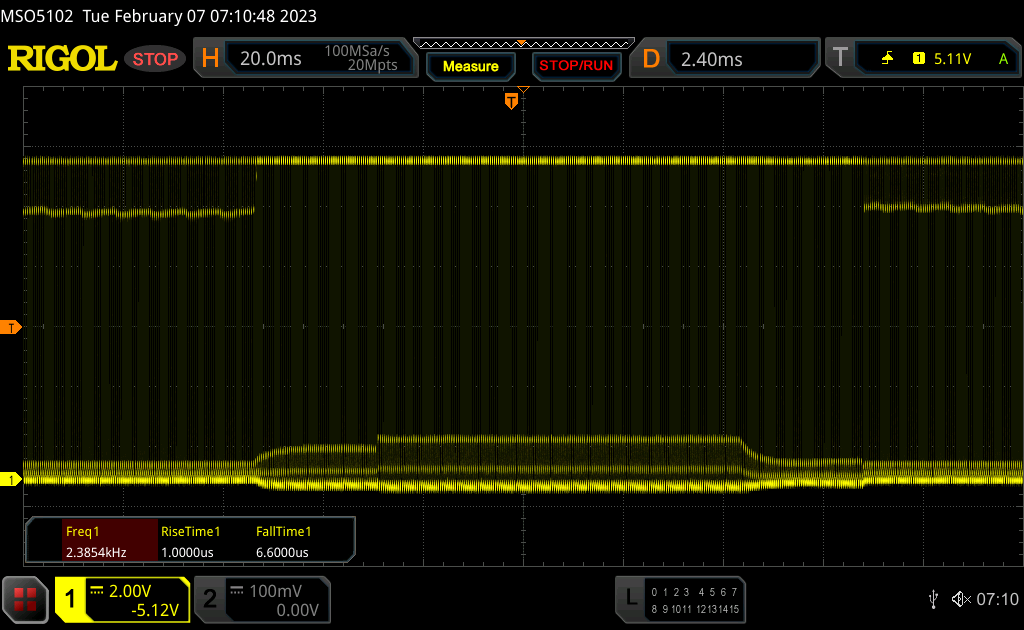
Task: Click the channel 2 DC coupling icon
Action: [x=236, y=591]
